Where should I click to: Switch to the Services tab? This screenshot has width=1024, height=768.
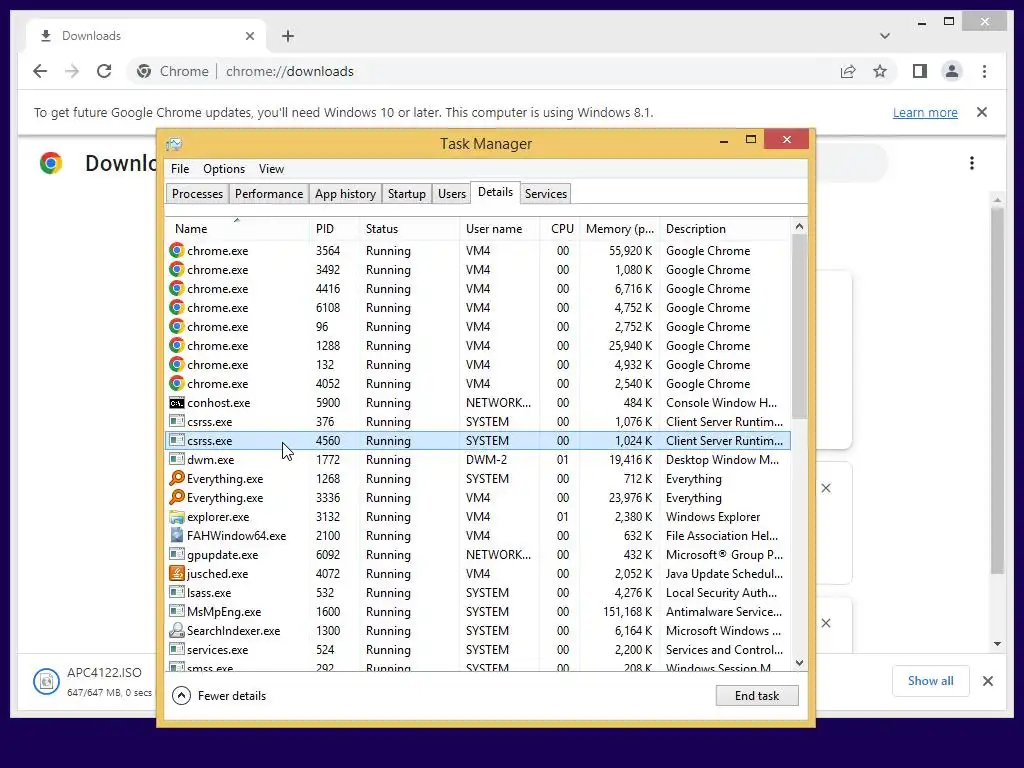(545, 194)
